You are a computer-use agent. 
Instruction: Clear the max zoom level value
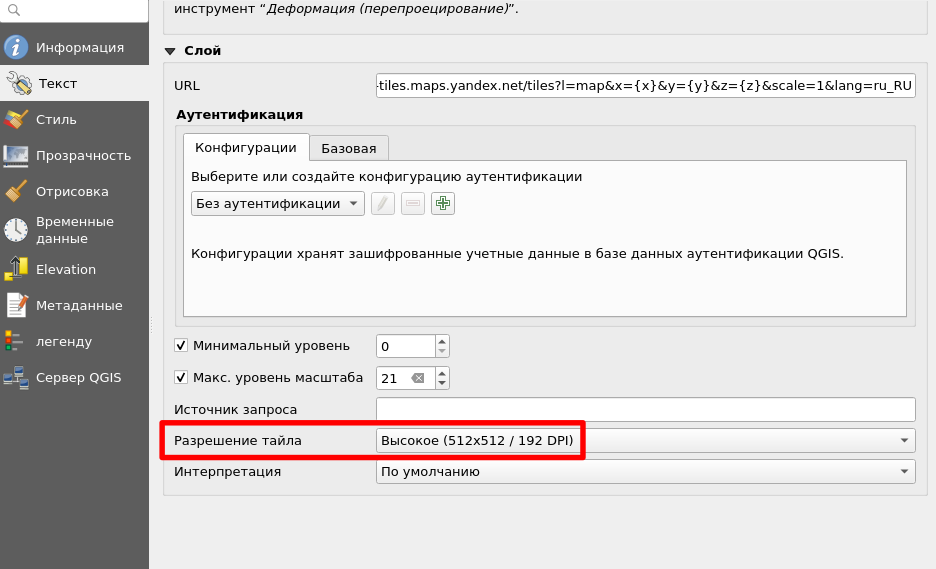click(x=418, y=378)
